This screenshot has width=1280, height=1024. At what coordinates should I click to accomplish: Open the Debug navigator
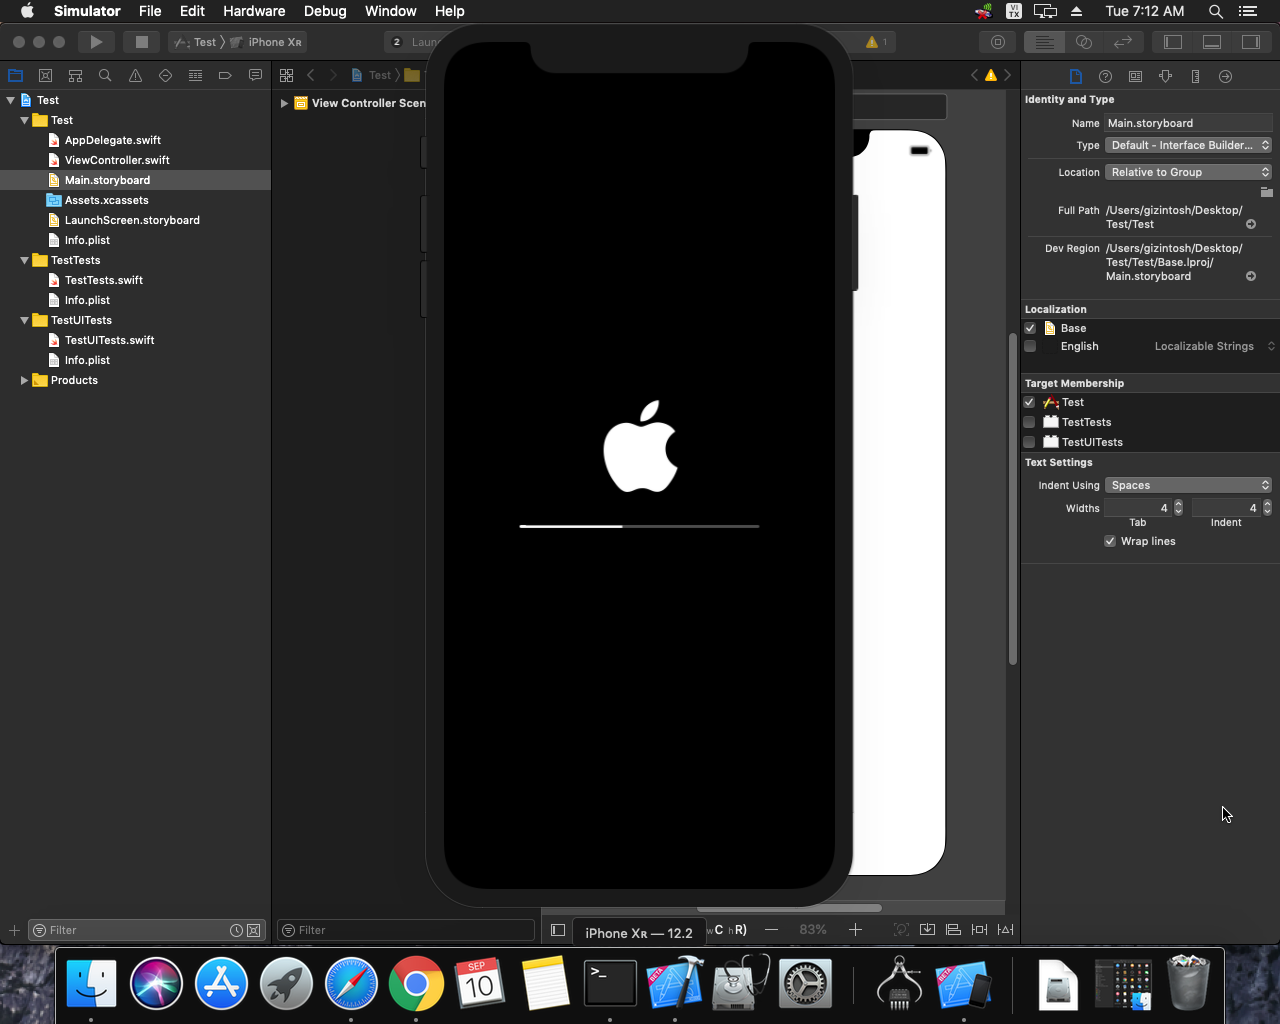pyautogui.click(x=195, y=76)
